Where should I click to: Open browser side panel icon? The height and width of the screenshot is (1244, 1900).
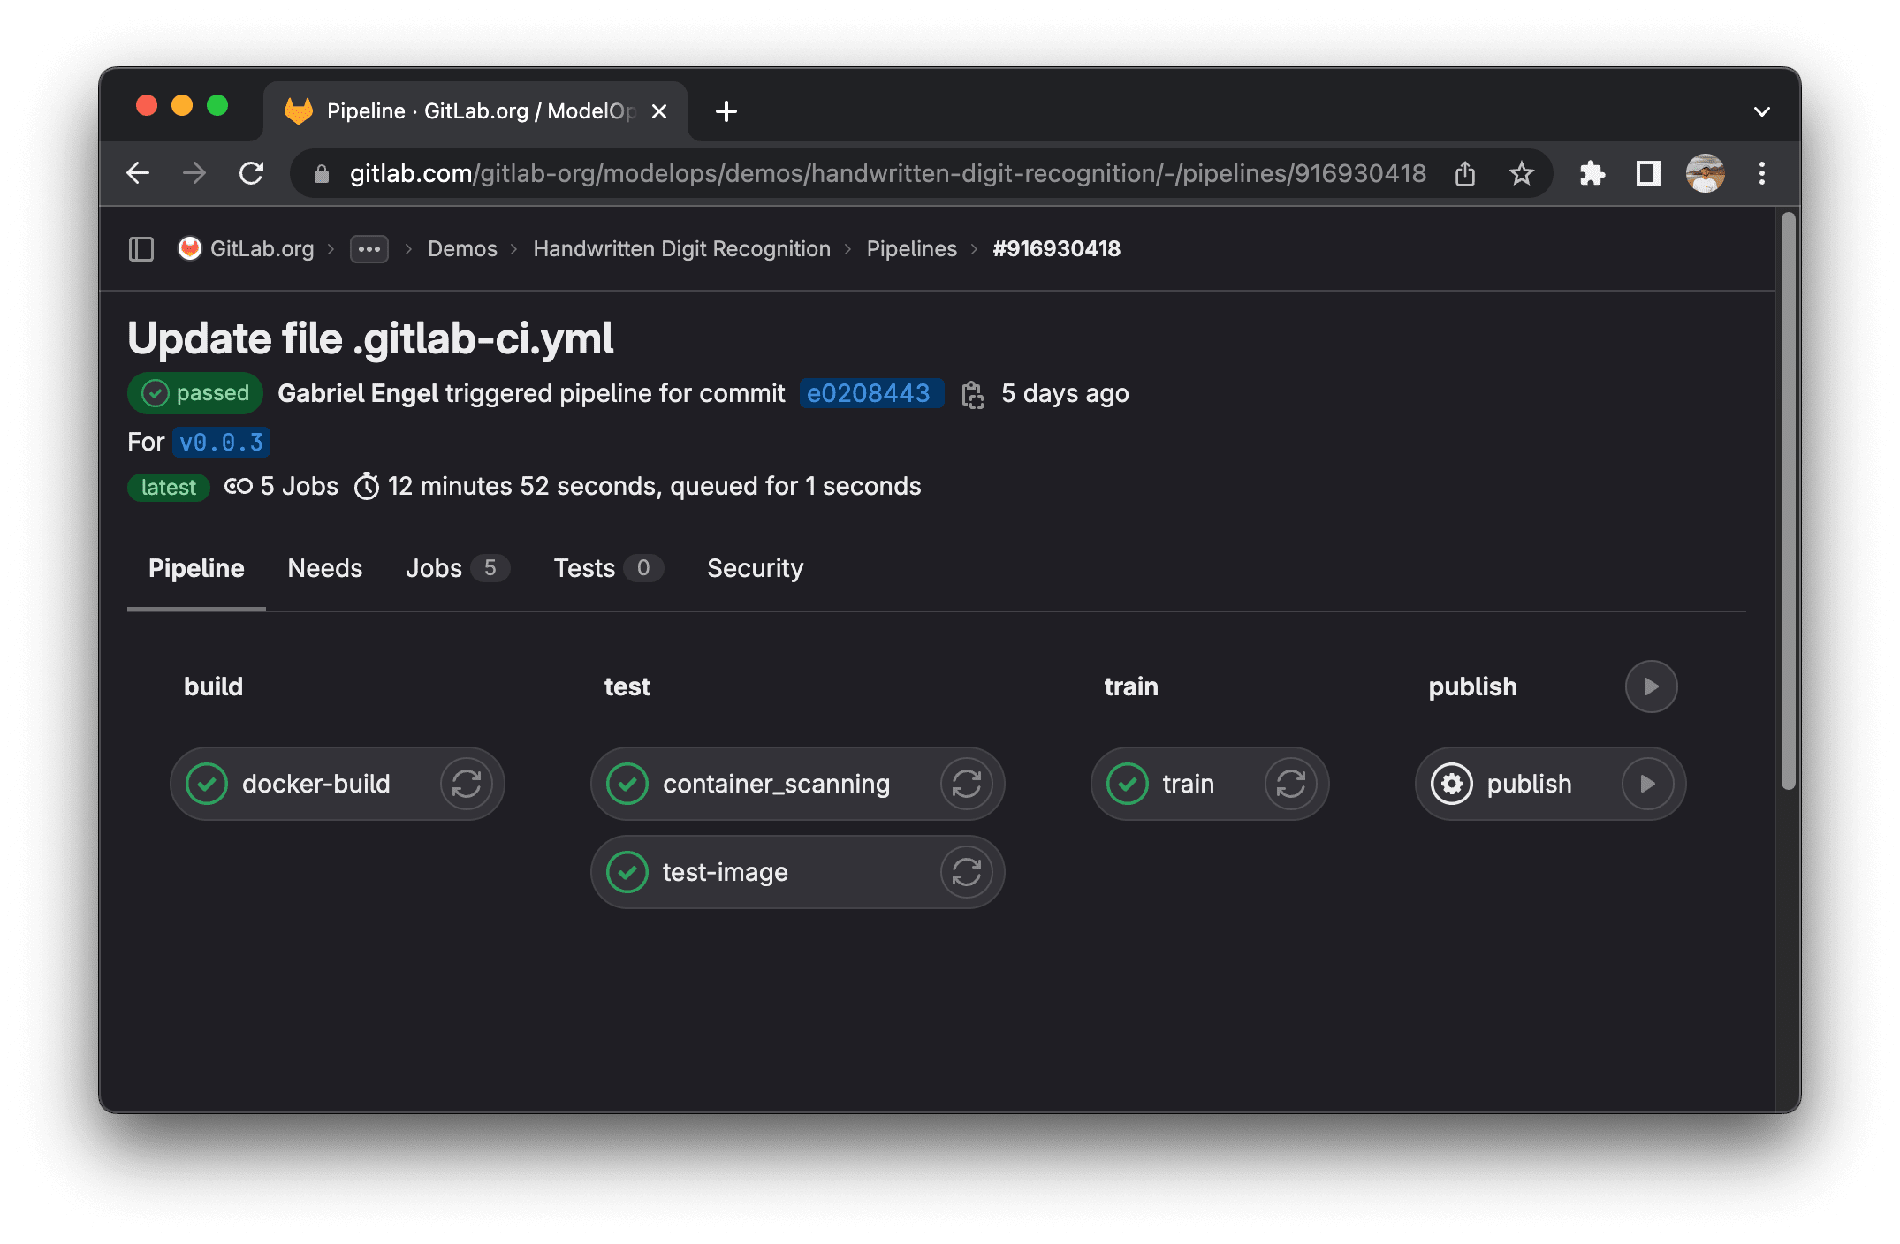coord(1648,174)
